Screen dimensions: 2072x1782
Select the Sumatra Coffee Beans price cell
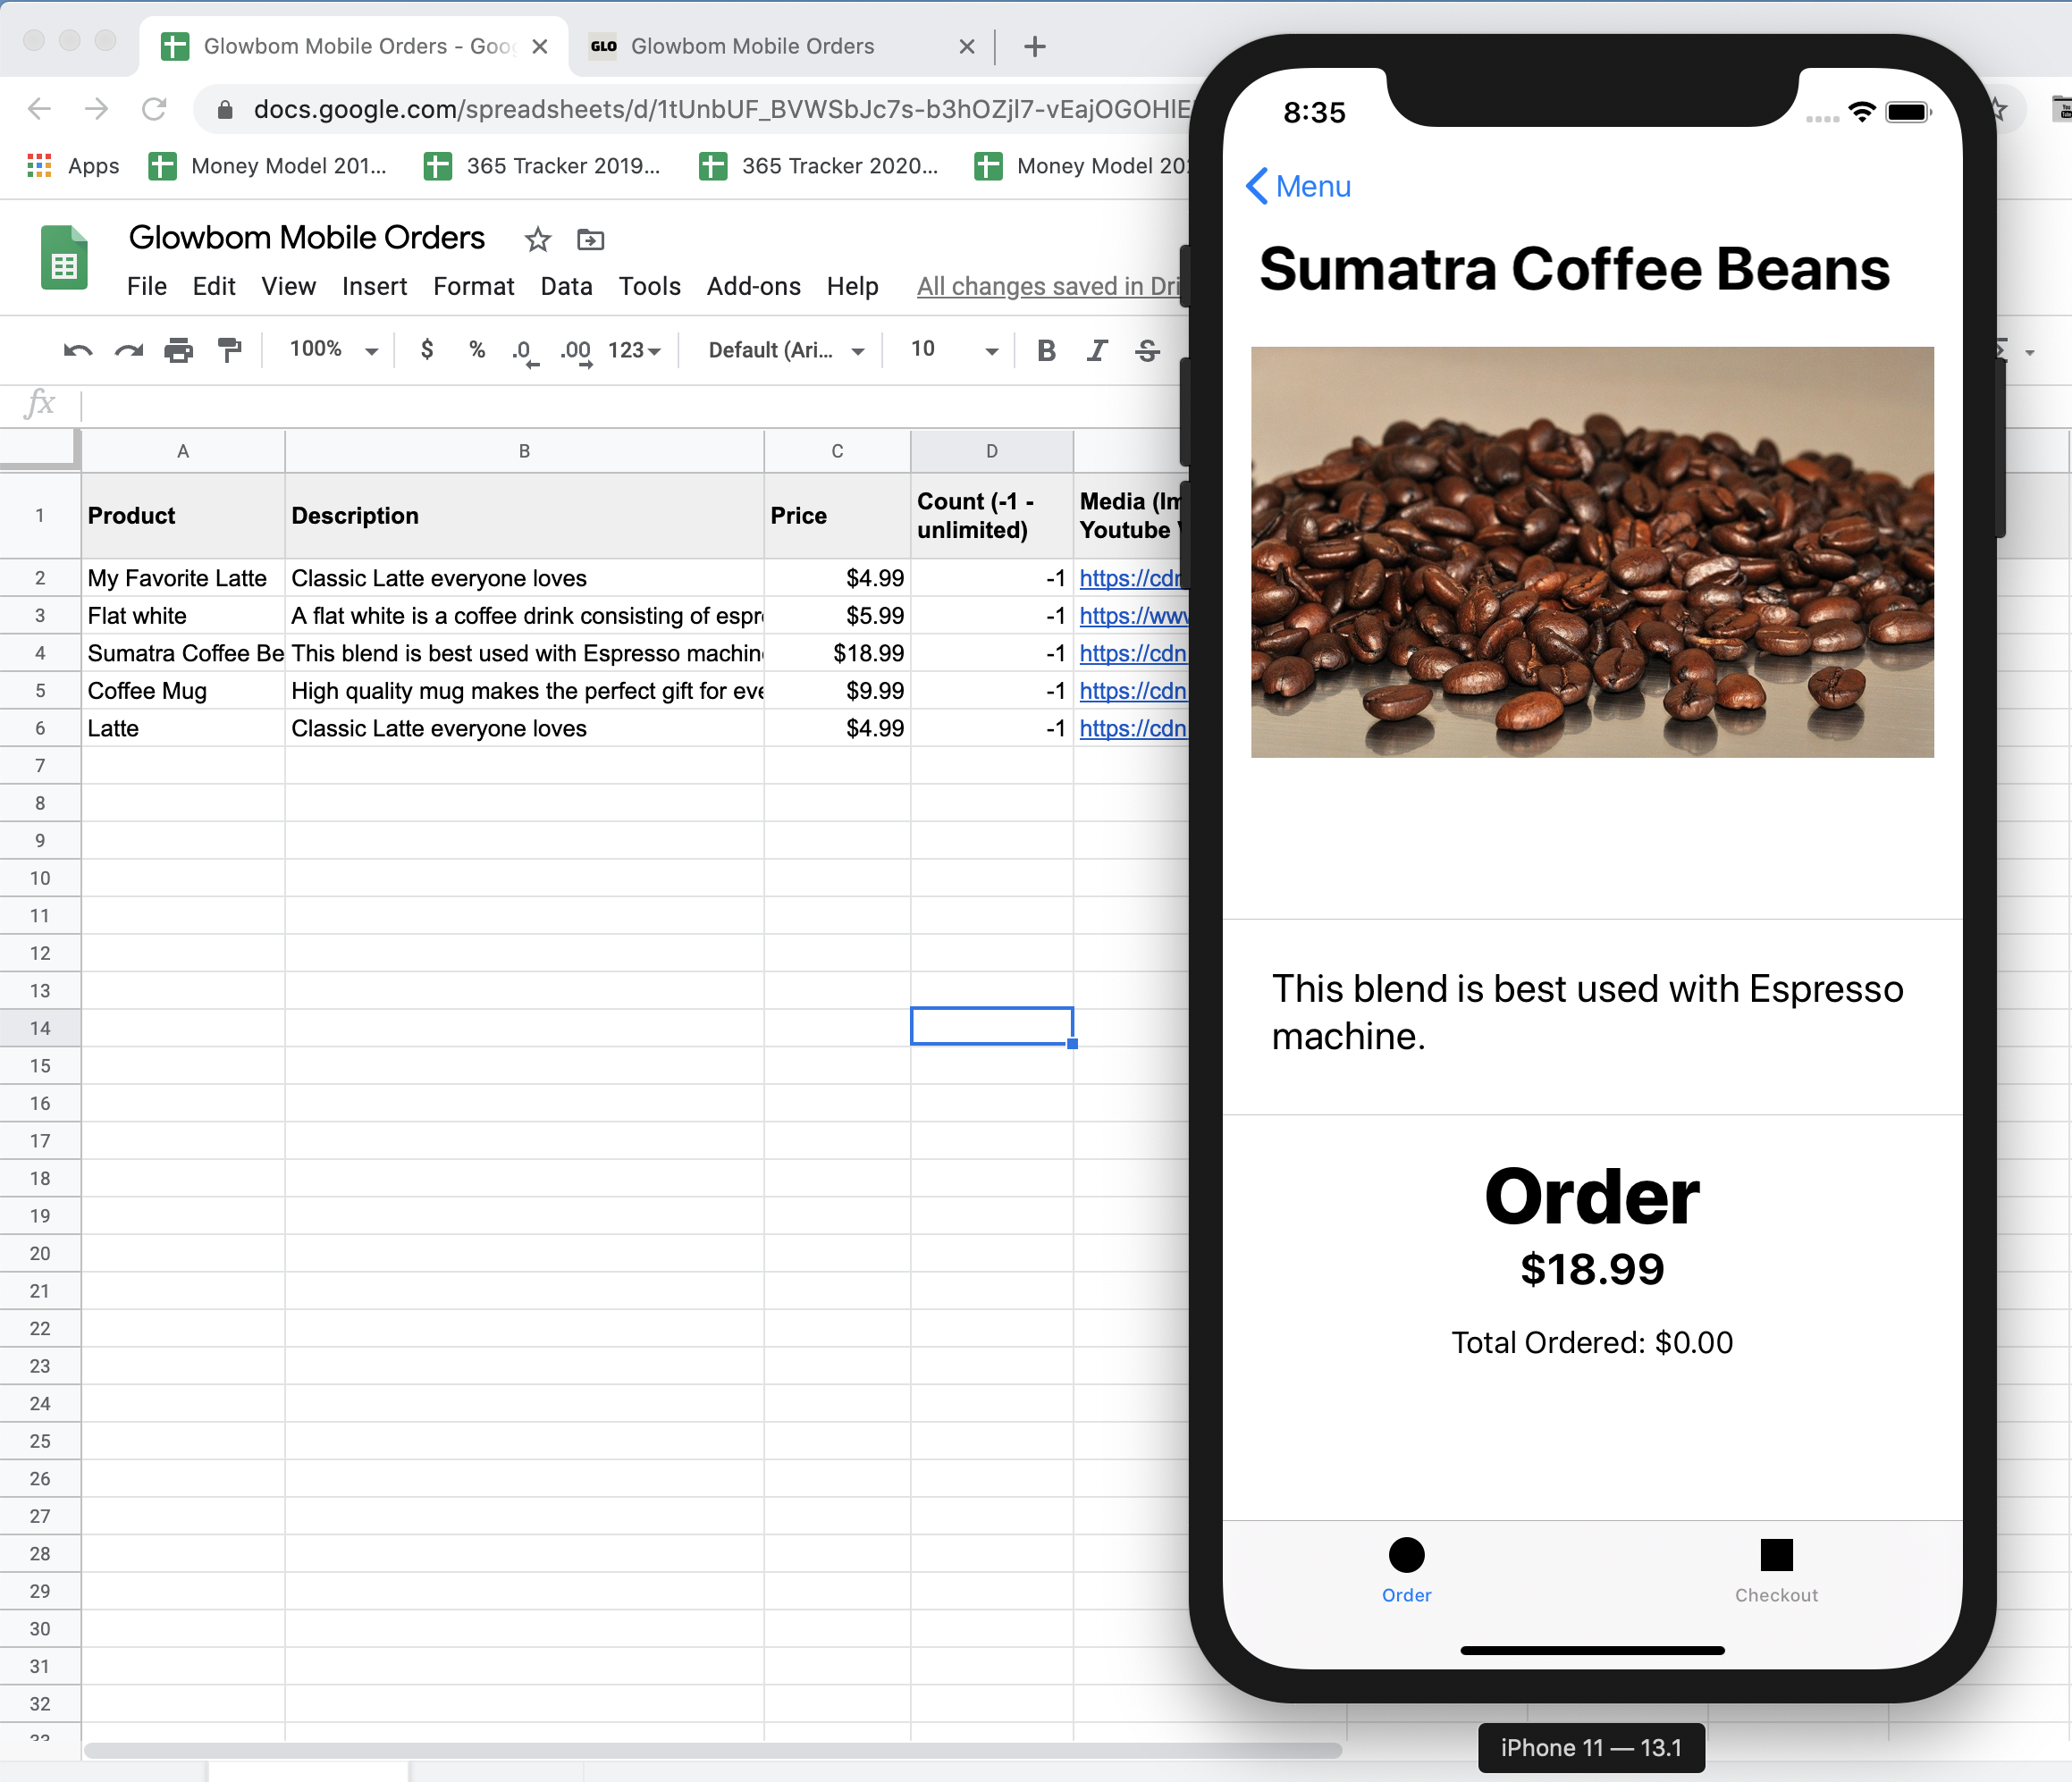pyautogui.click(x=837, y=653)
